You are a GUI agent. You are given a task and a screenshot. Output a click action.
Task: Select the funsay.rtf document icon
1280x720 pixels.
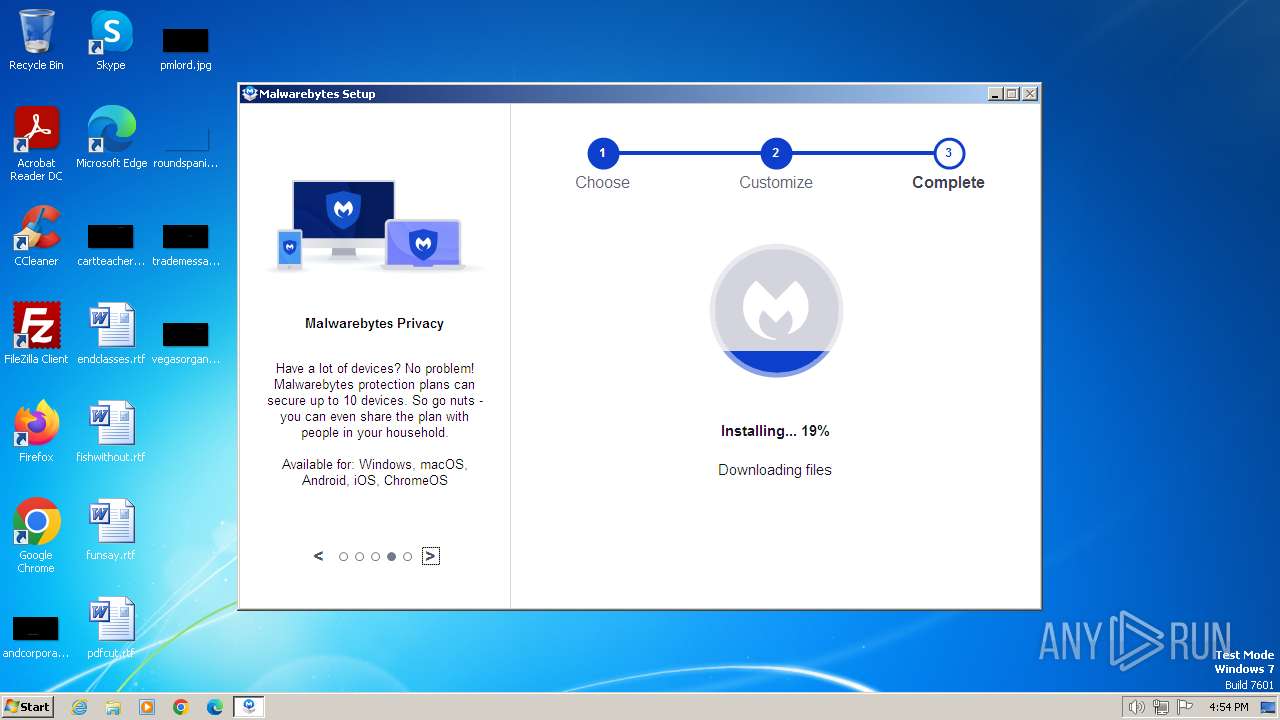pyautogui.click(x=111, y=529)
